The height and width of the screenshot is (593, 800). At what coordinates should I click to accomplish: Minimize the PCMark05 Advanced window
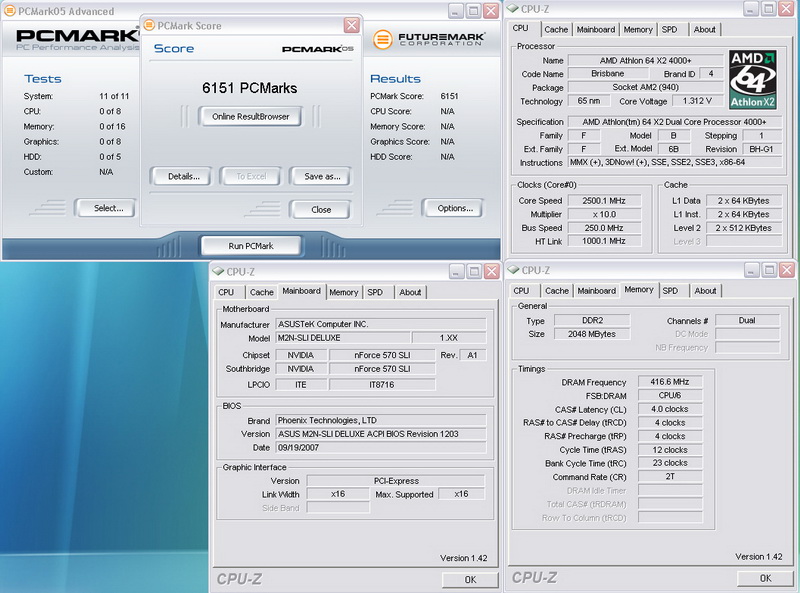click(456, 11)
